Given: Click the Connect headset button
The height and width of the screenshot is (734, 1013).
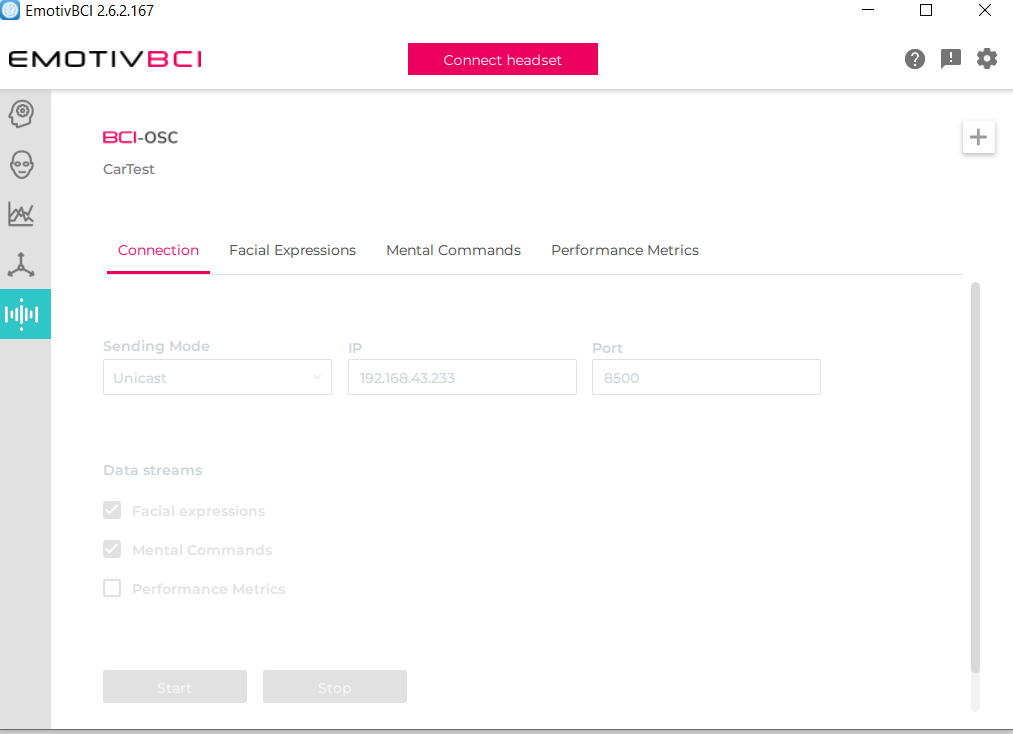Looking at the screenshot, I should (502, 59).
